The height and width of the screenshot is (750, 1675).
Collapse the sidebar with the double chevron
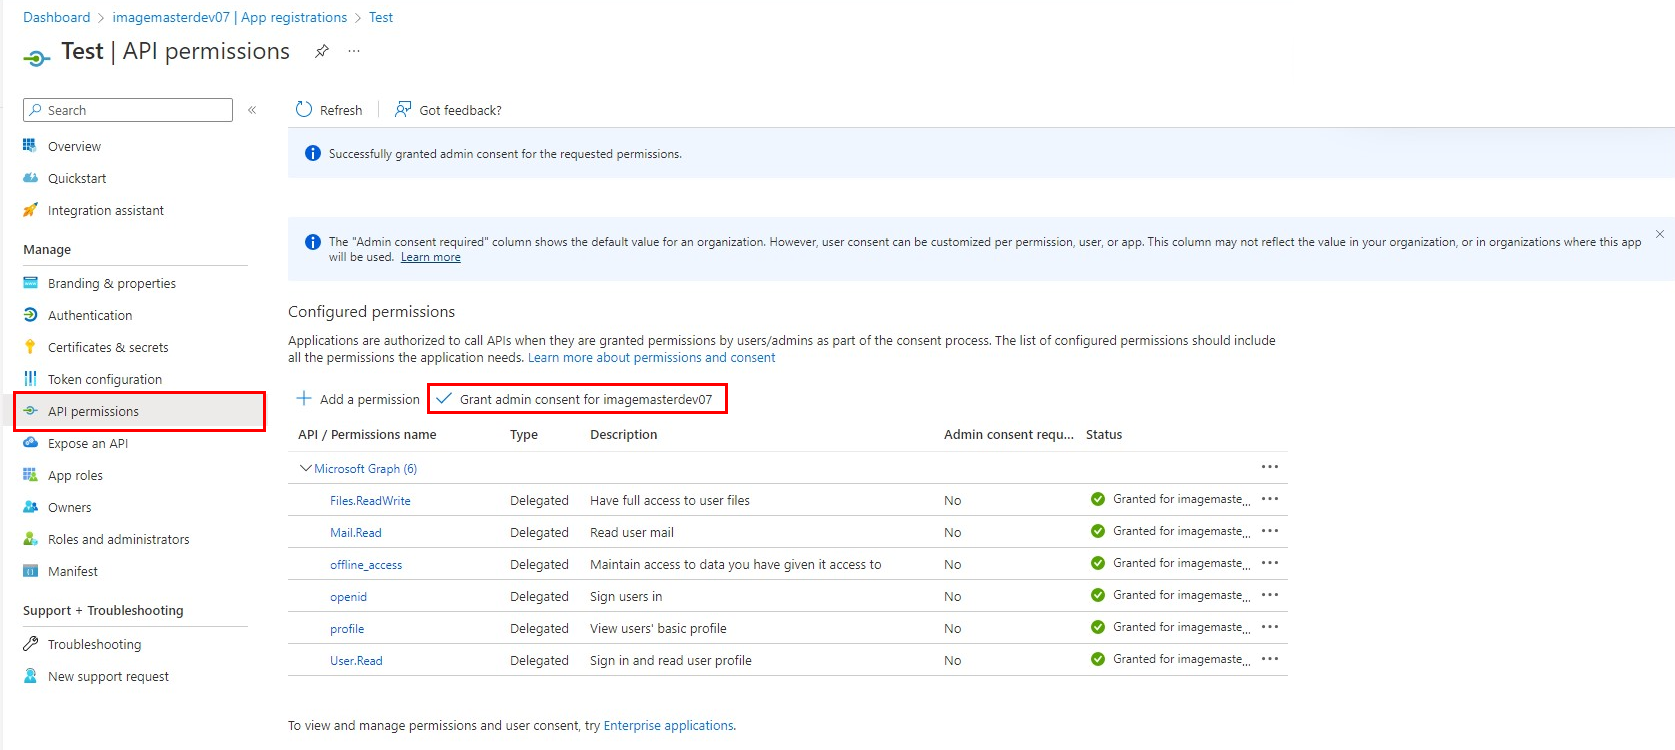click(252, 110)
